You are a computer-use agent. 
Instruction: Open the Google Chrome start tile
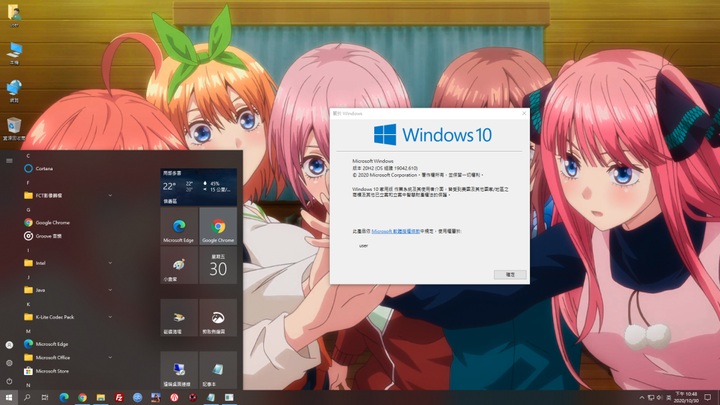pos(218,226)
